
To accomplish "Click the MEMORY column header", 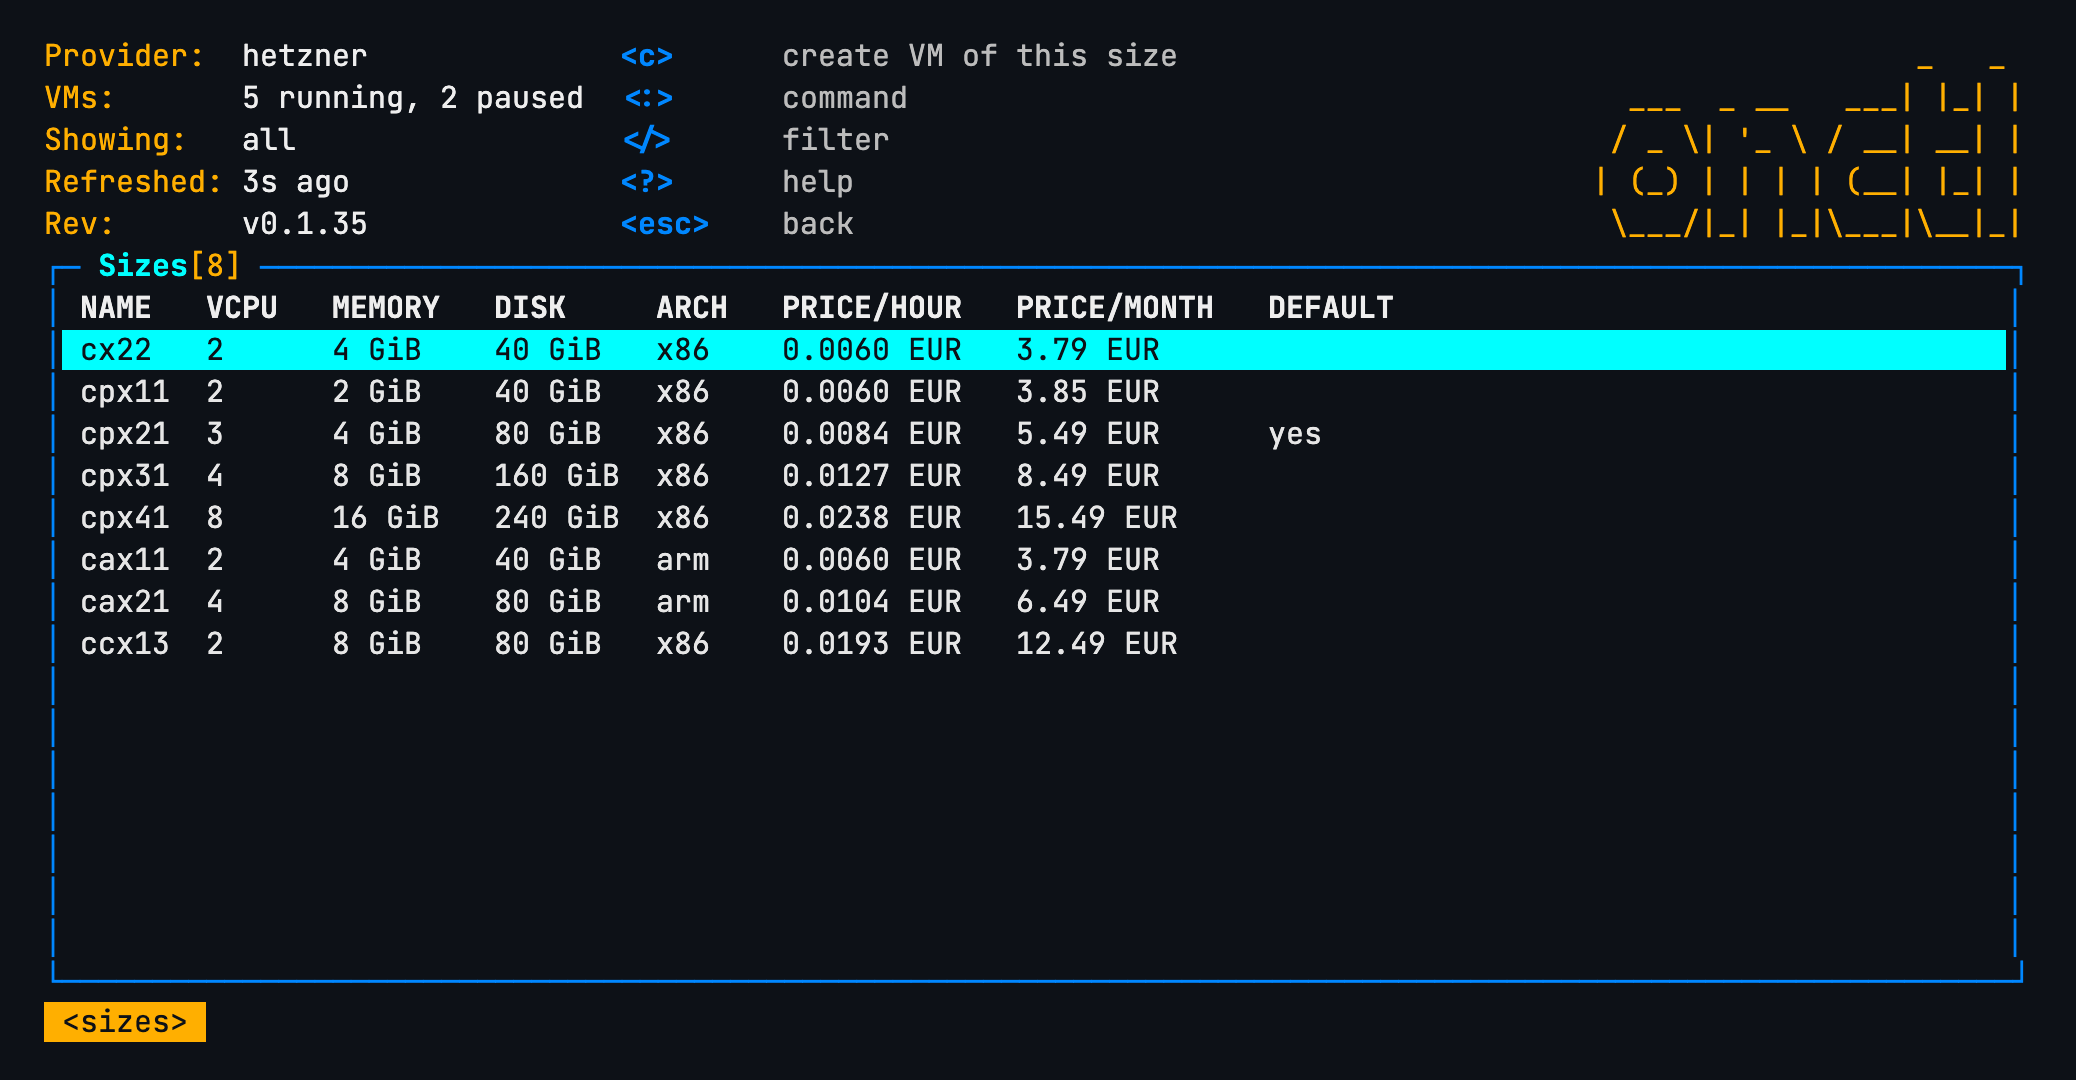I will [x=386, y=308].
